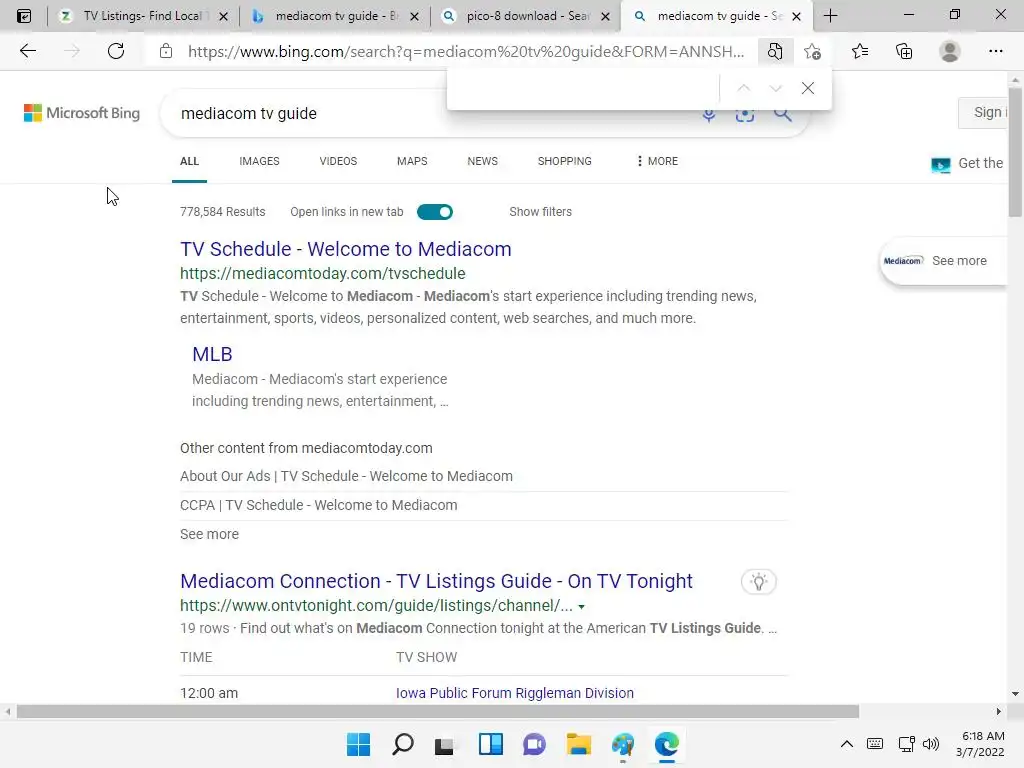Click the scroll down arrow on vertical scrollbar
The height and width of the screenshot is (768, 1024).
click(1015, 694)
